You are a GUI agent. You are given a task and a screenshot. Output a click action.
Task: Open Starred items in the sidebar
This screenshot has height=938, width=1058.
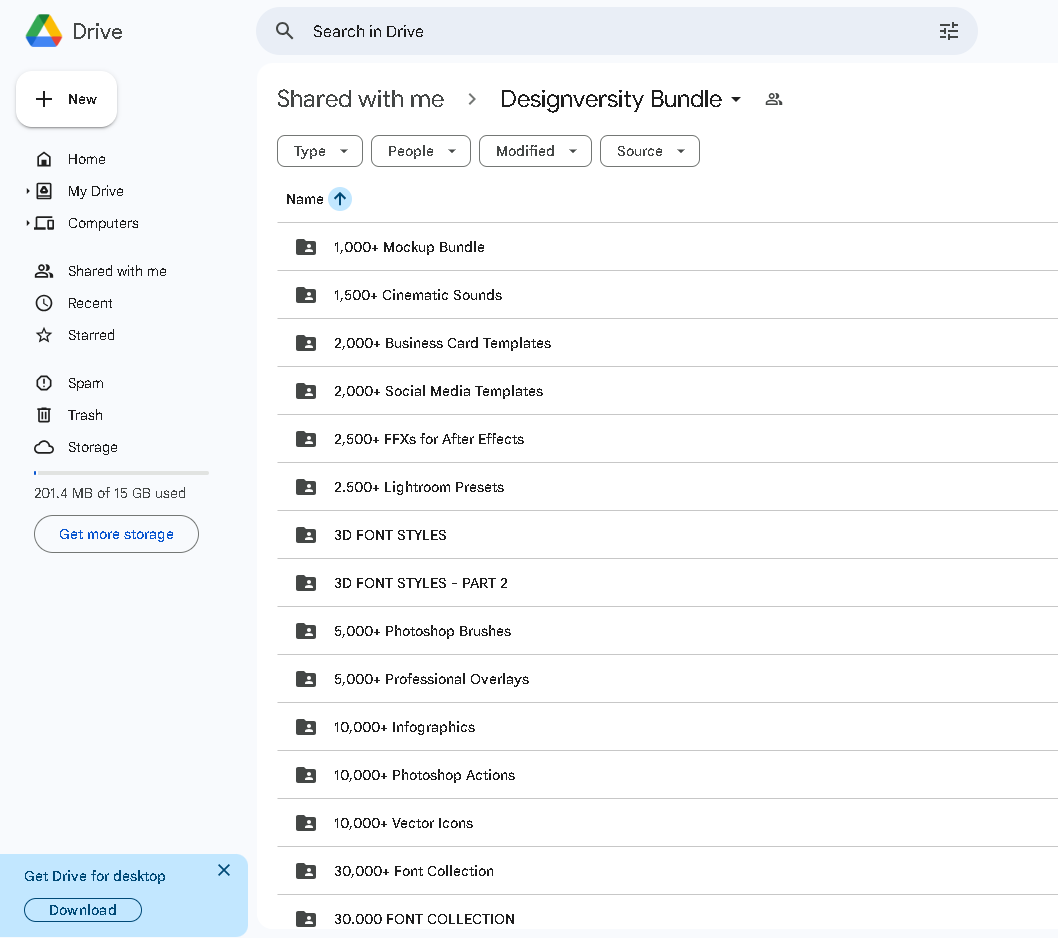pos(91,335)
